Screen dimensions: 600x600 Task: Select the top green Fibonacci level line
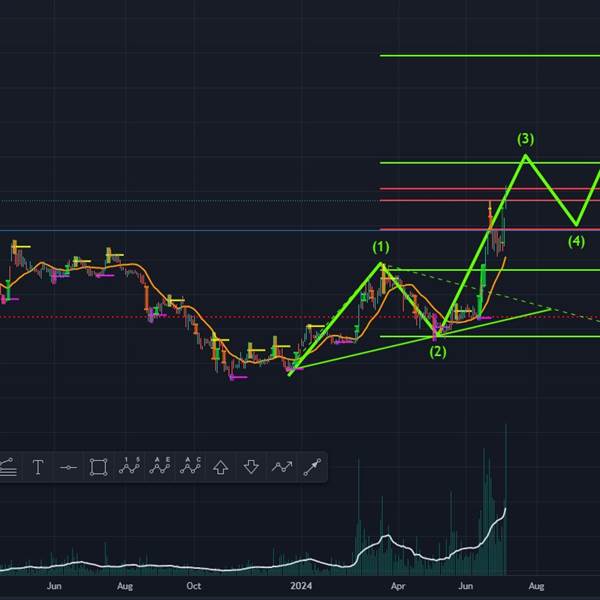pyautogui.click(x=490, y=56)
